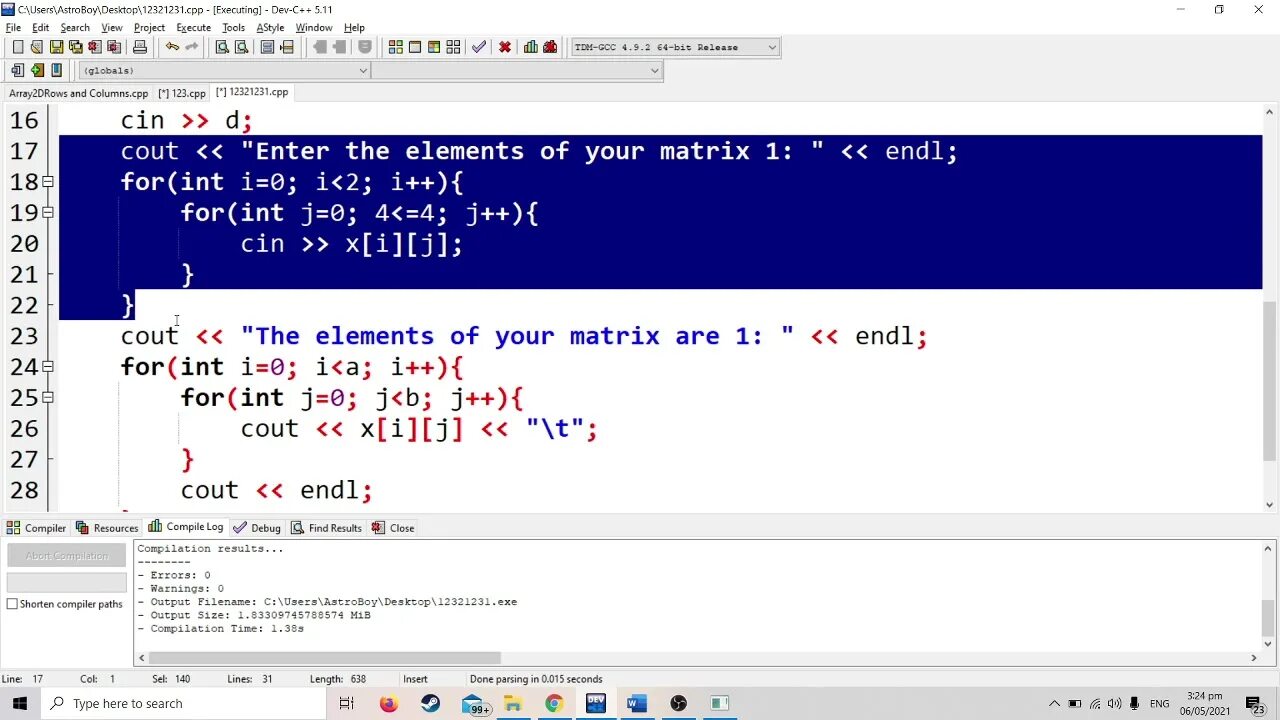The height and width of the screenshot is (720, 1280).
Task: Open the (globals) scope dropdown
Action: 225,70
